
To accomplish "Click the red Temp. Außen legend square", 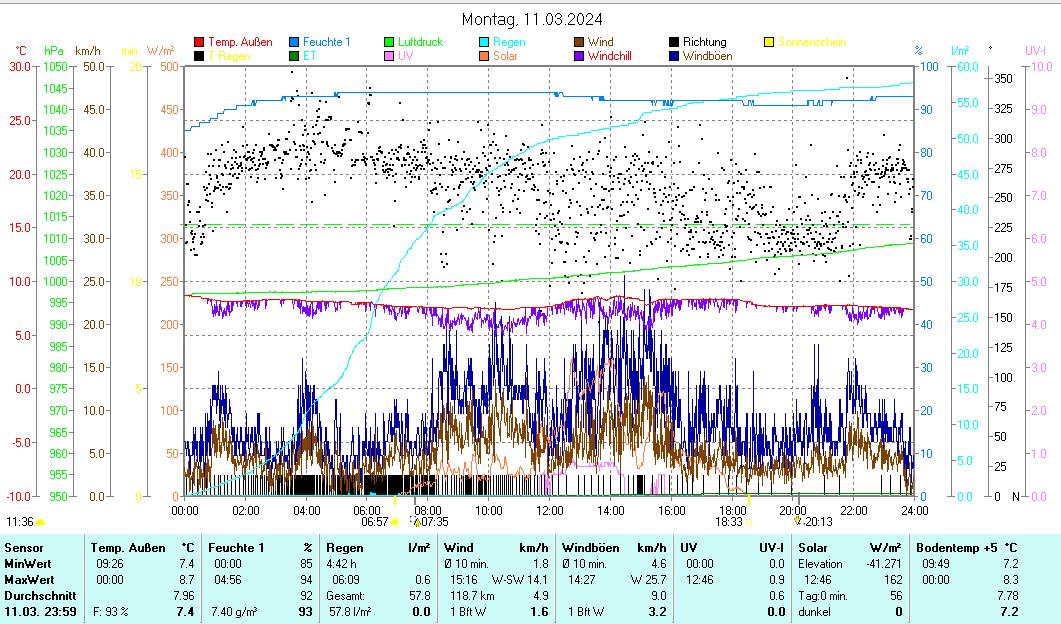I will [199, 42].
